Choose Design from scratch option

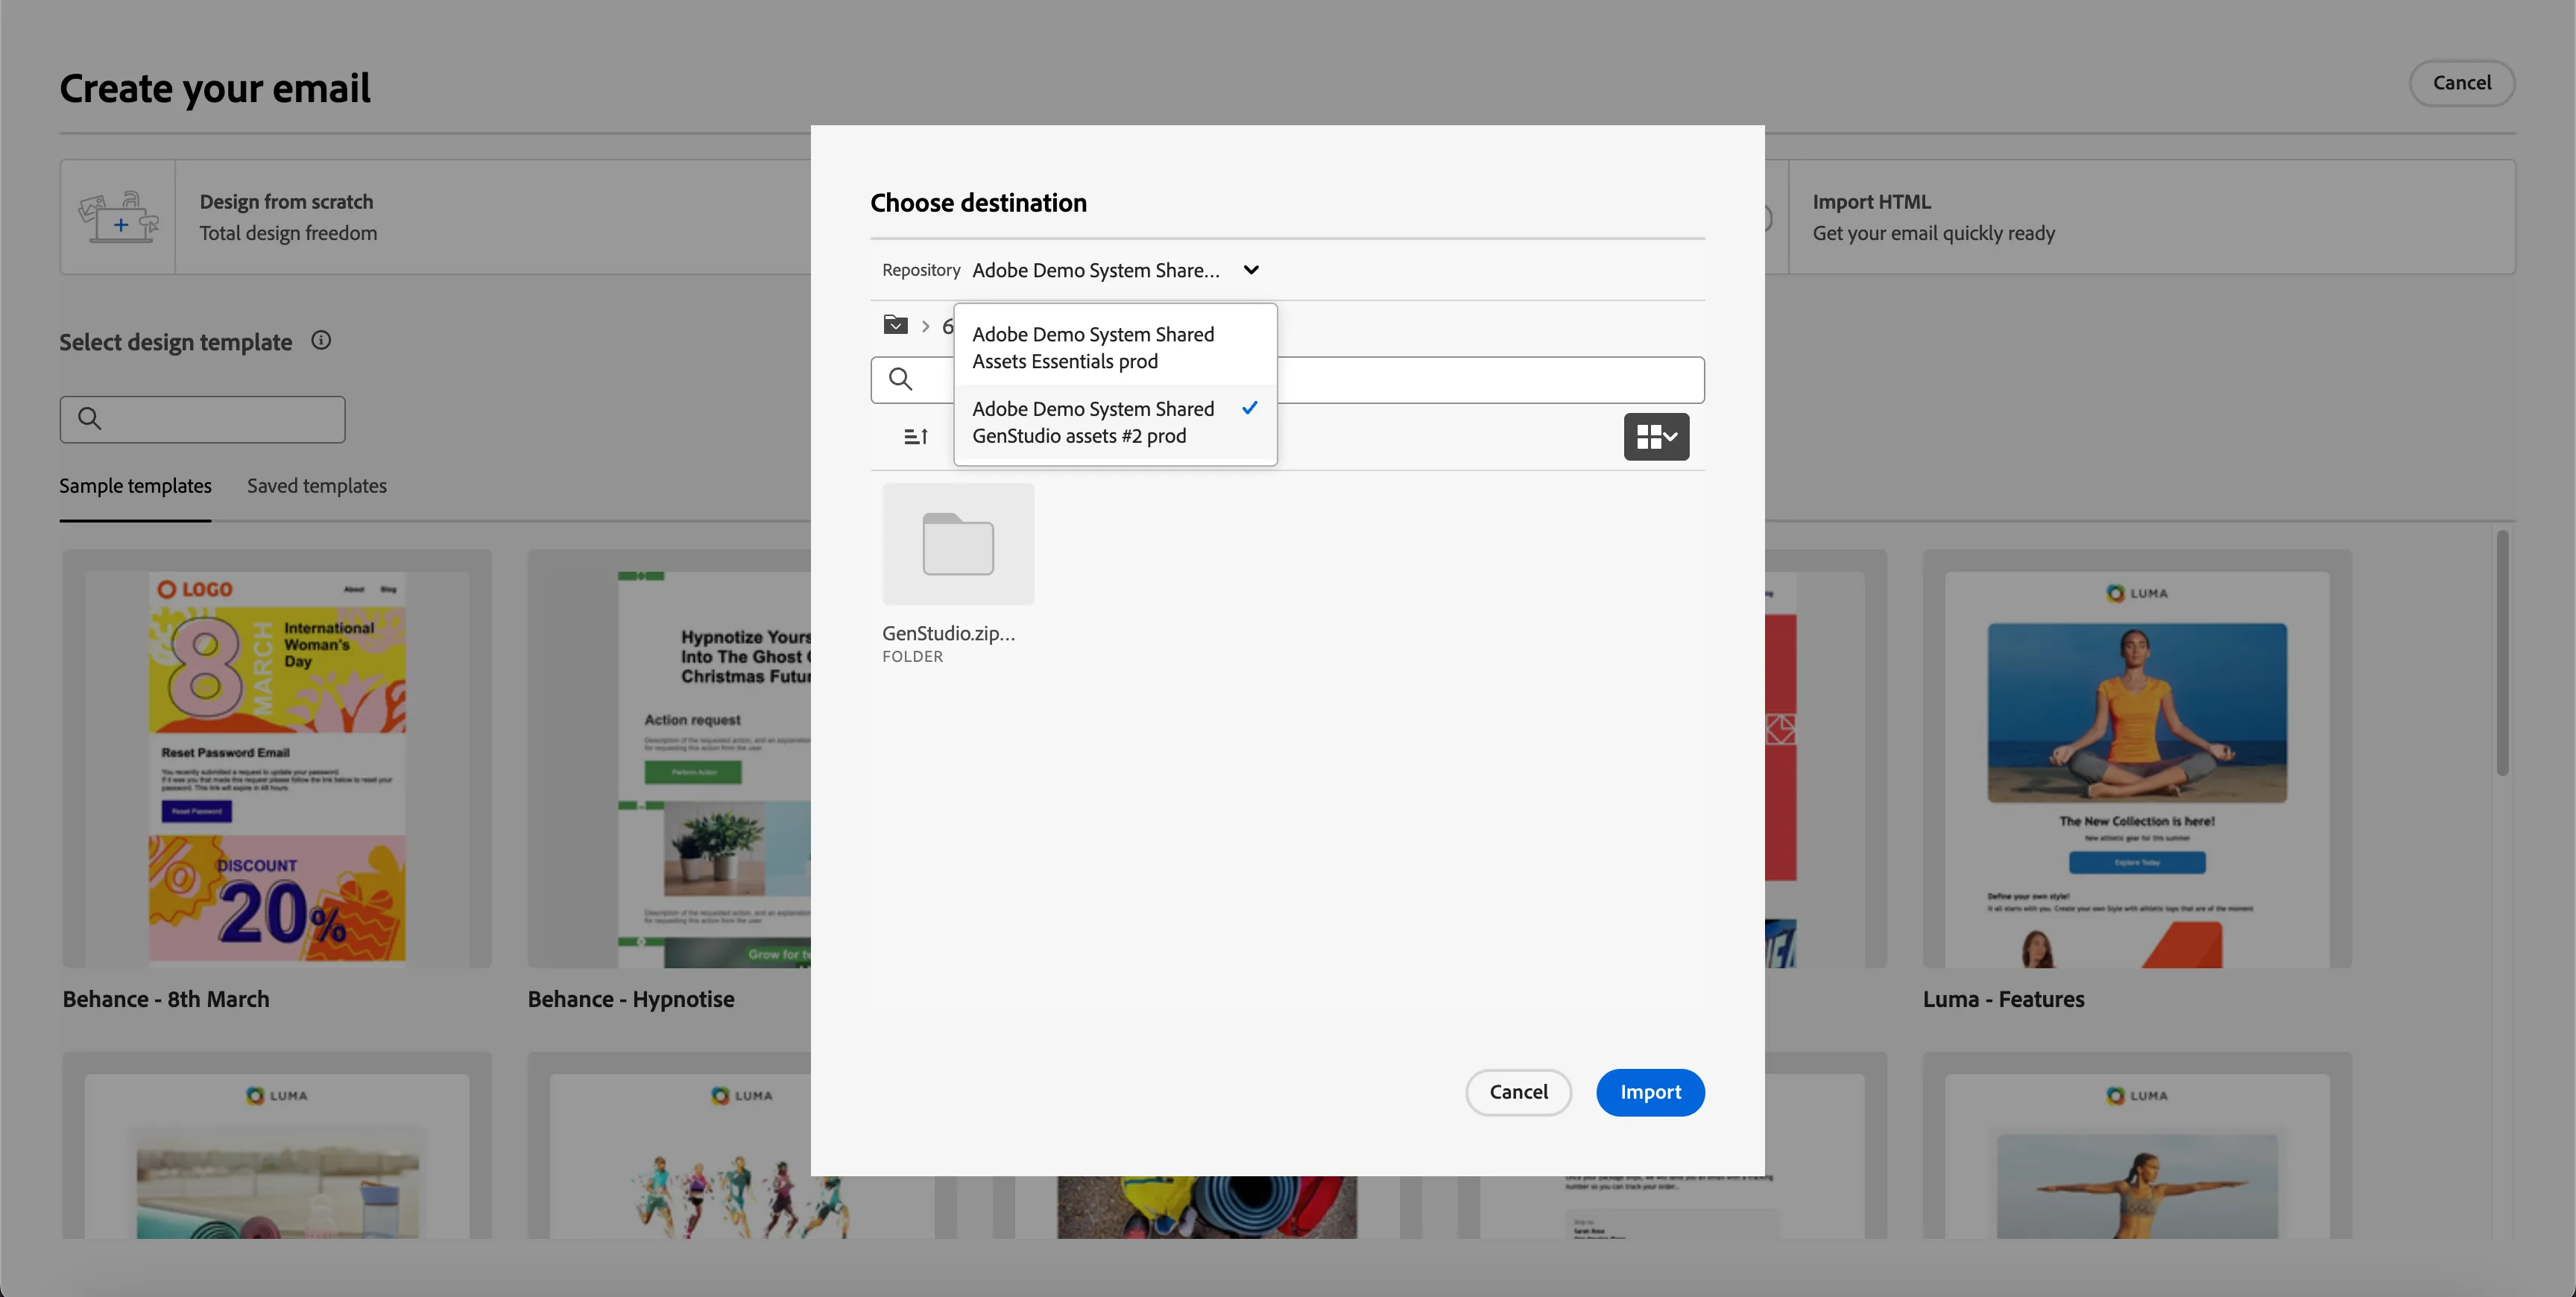436,217
